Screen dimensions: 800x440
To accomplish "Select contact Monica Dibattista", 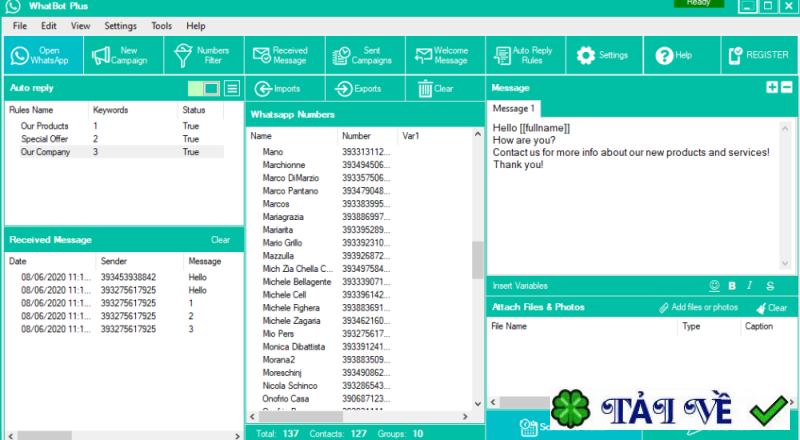I will click(293, 347).
